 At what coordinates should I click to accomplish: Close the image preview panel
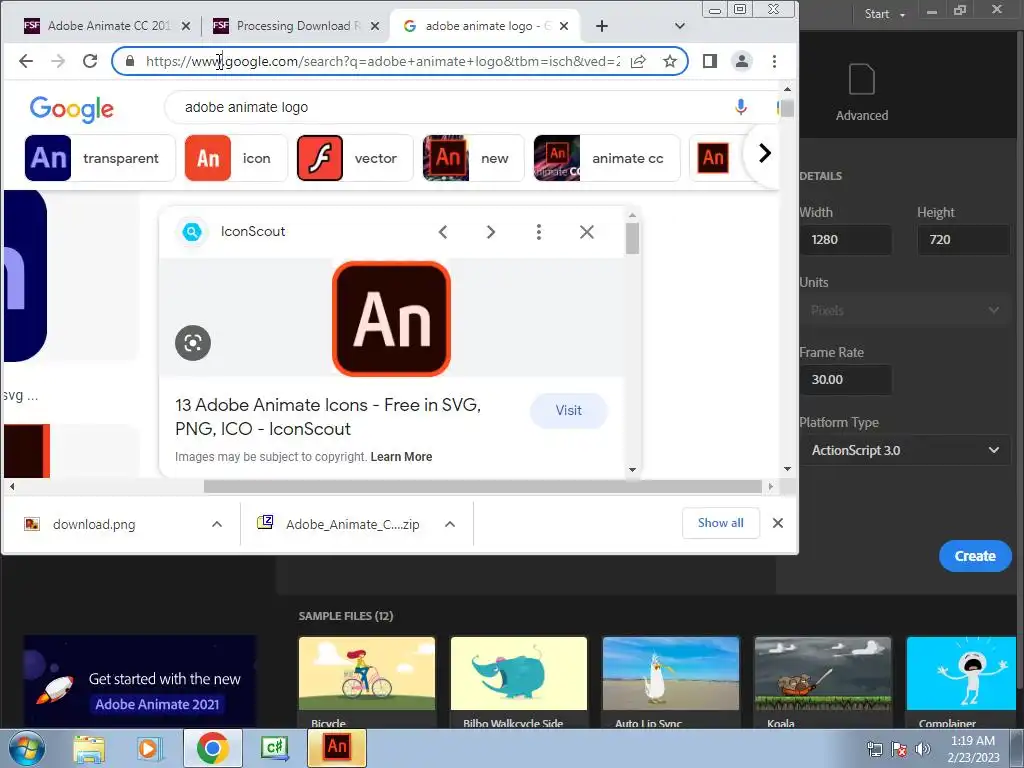587,232
